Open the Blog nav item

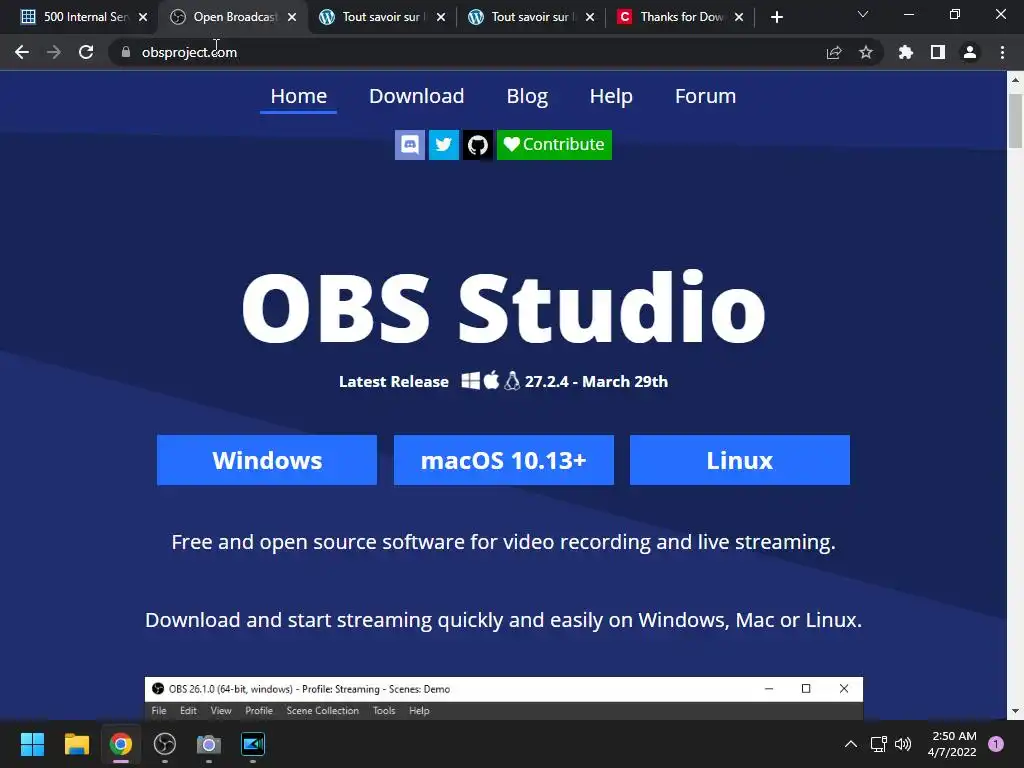[527, 96]
